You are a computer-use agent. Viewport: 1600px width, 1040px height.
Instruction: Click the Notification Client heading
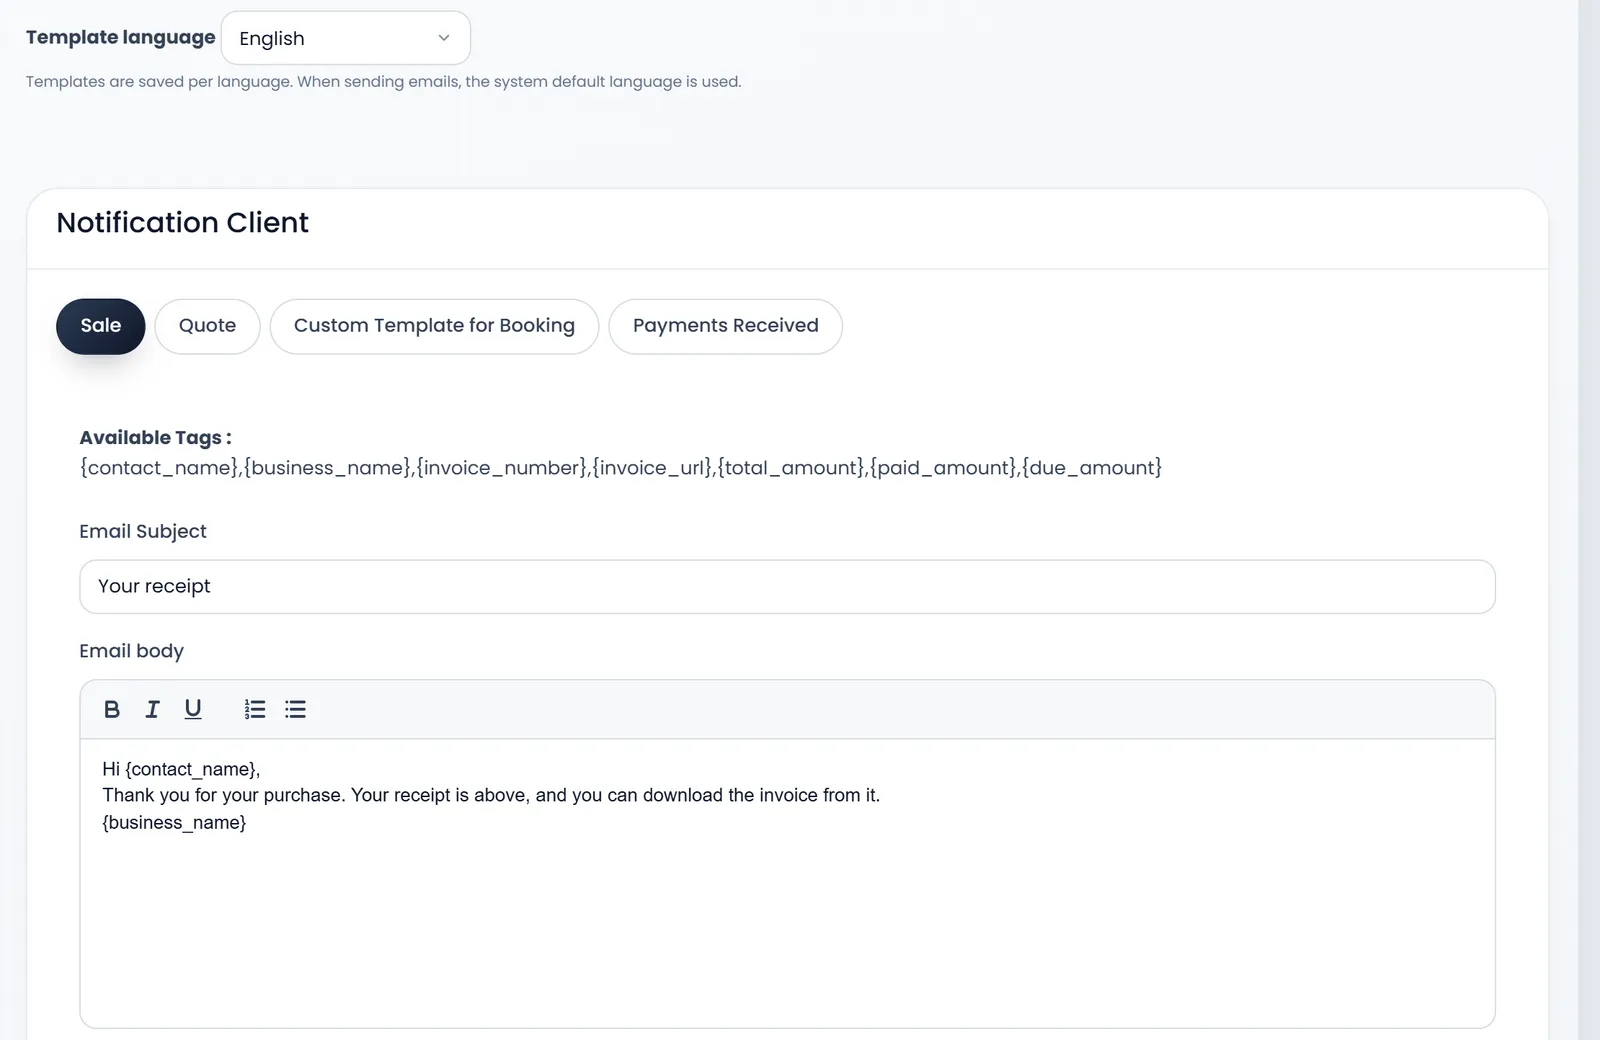click(x=182, y=222)
